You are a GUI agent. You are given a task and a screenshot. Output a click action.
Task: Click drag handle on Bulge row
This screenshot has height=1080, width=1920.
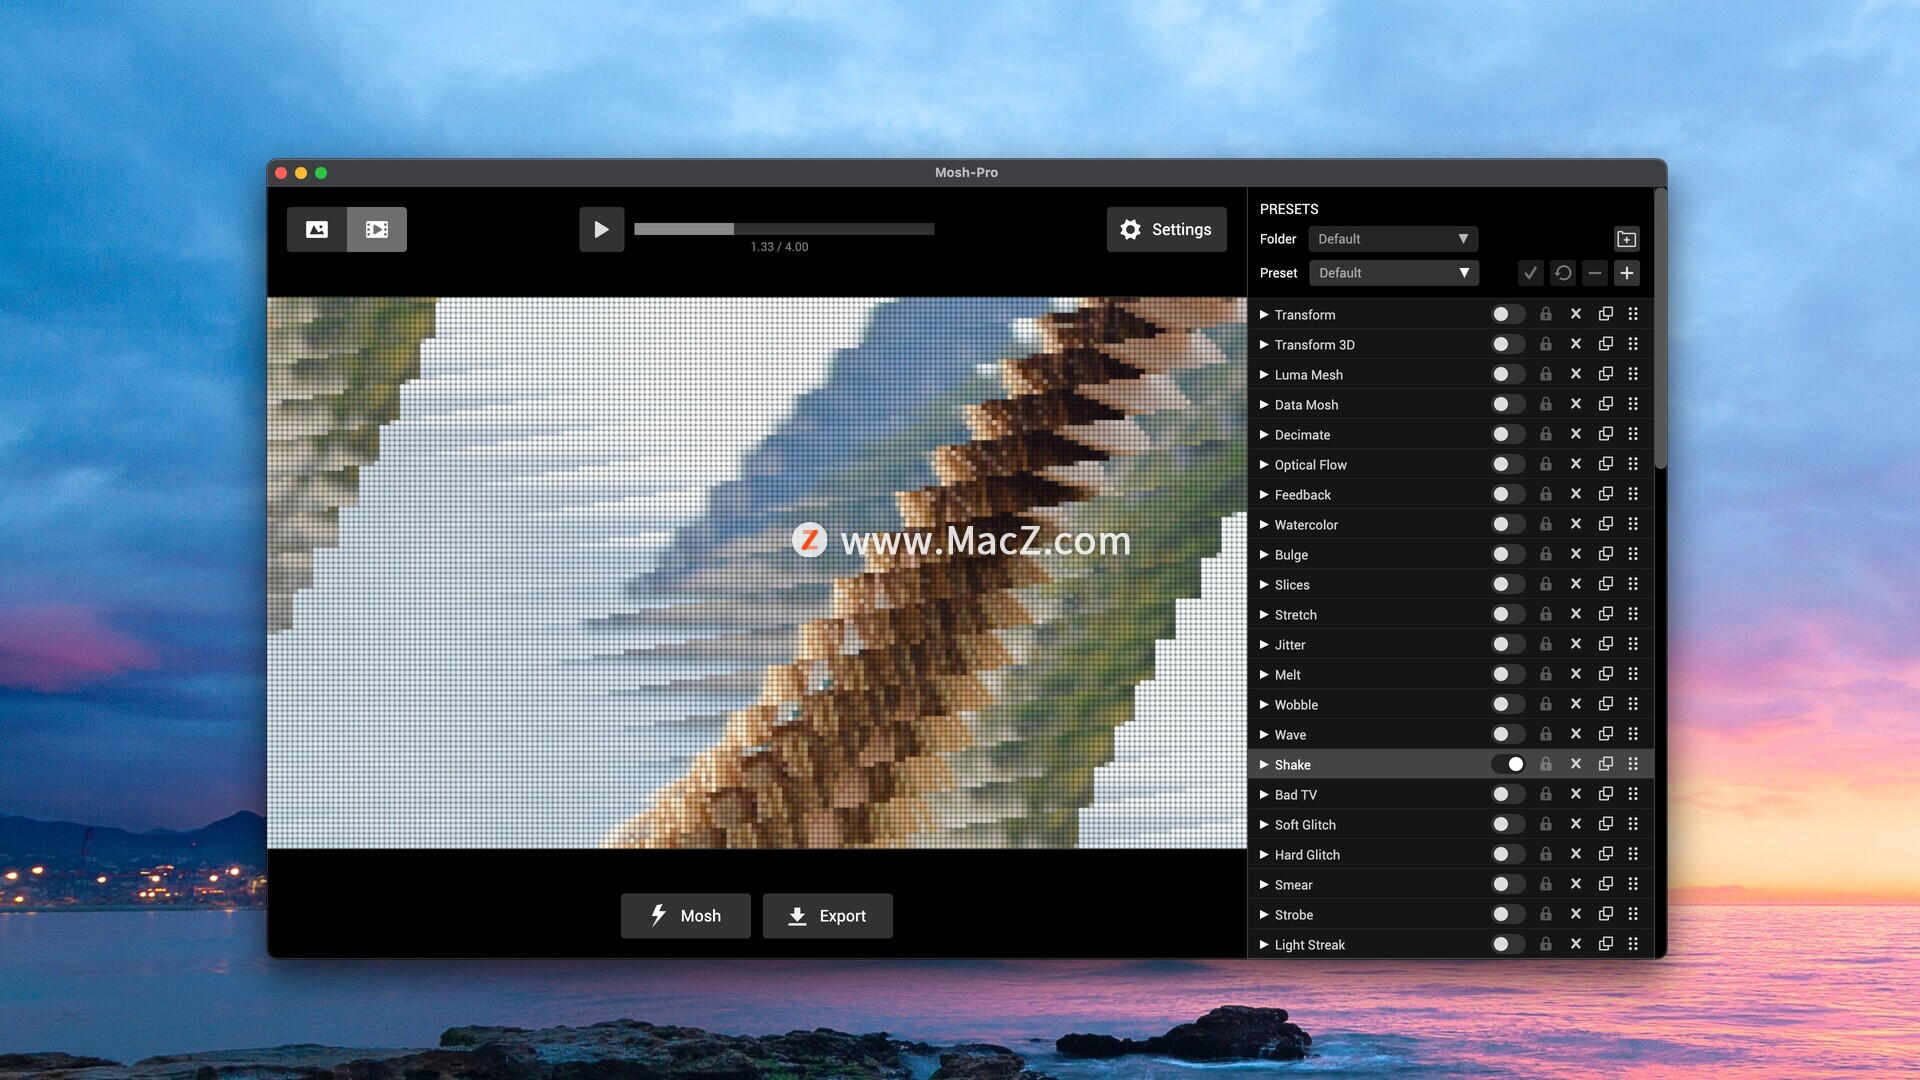1633,554
